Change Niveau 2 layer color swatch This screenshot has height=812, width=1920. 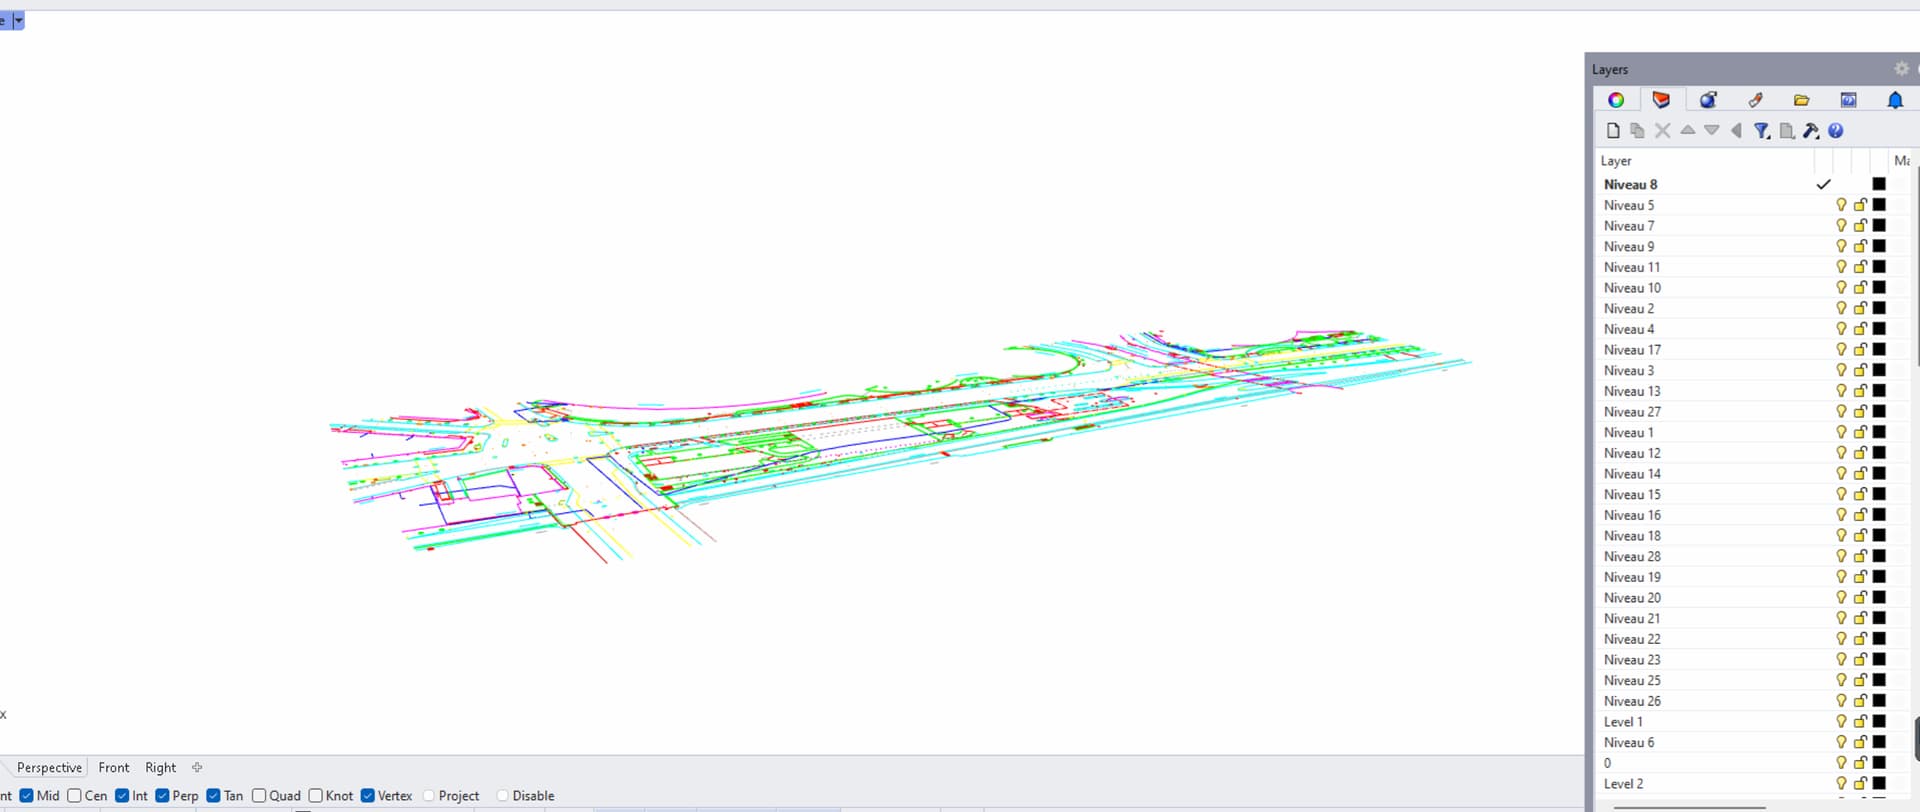click(x=1879, y=308)
